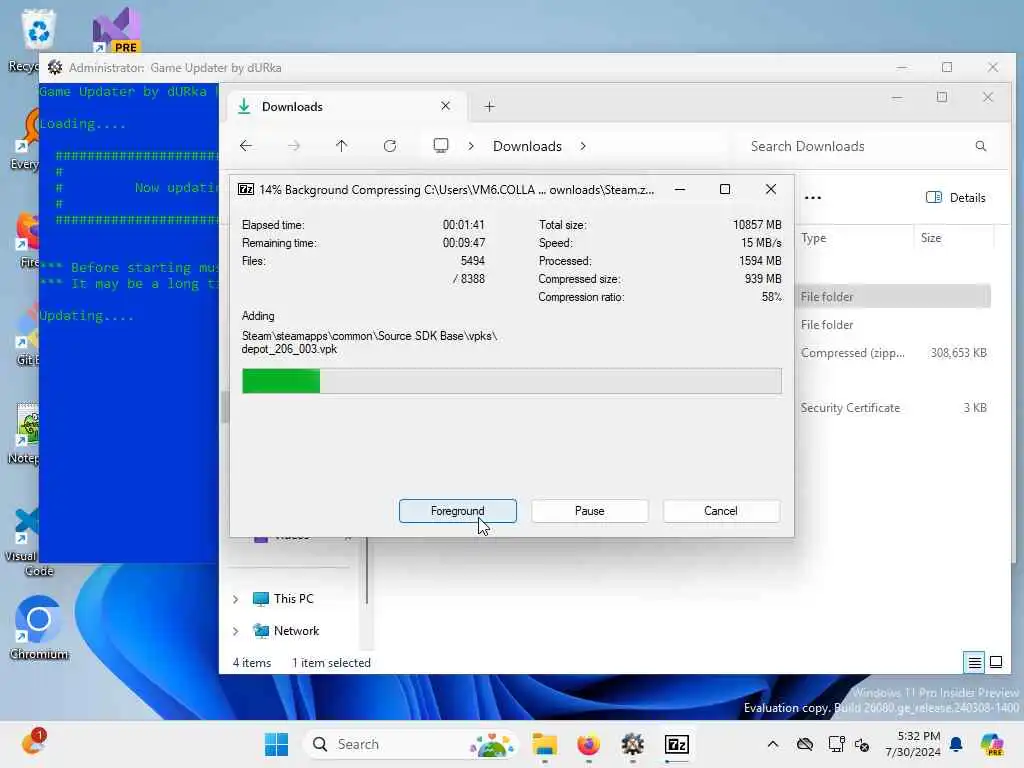The image size is (1024, 768).
Task: Go forward in Explorer navigation
Action: [x=294, y=146]
